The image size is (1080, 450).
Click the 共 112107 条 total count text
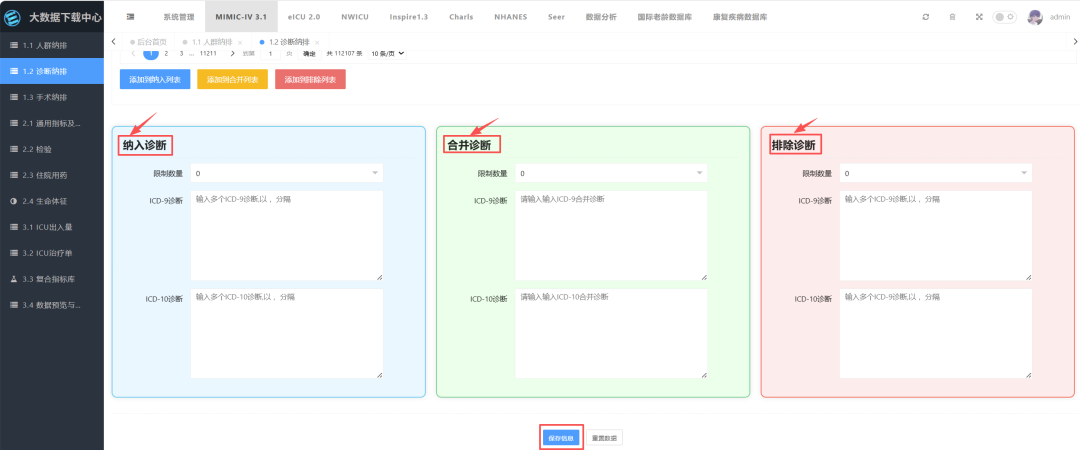tap(344, 53)
